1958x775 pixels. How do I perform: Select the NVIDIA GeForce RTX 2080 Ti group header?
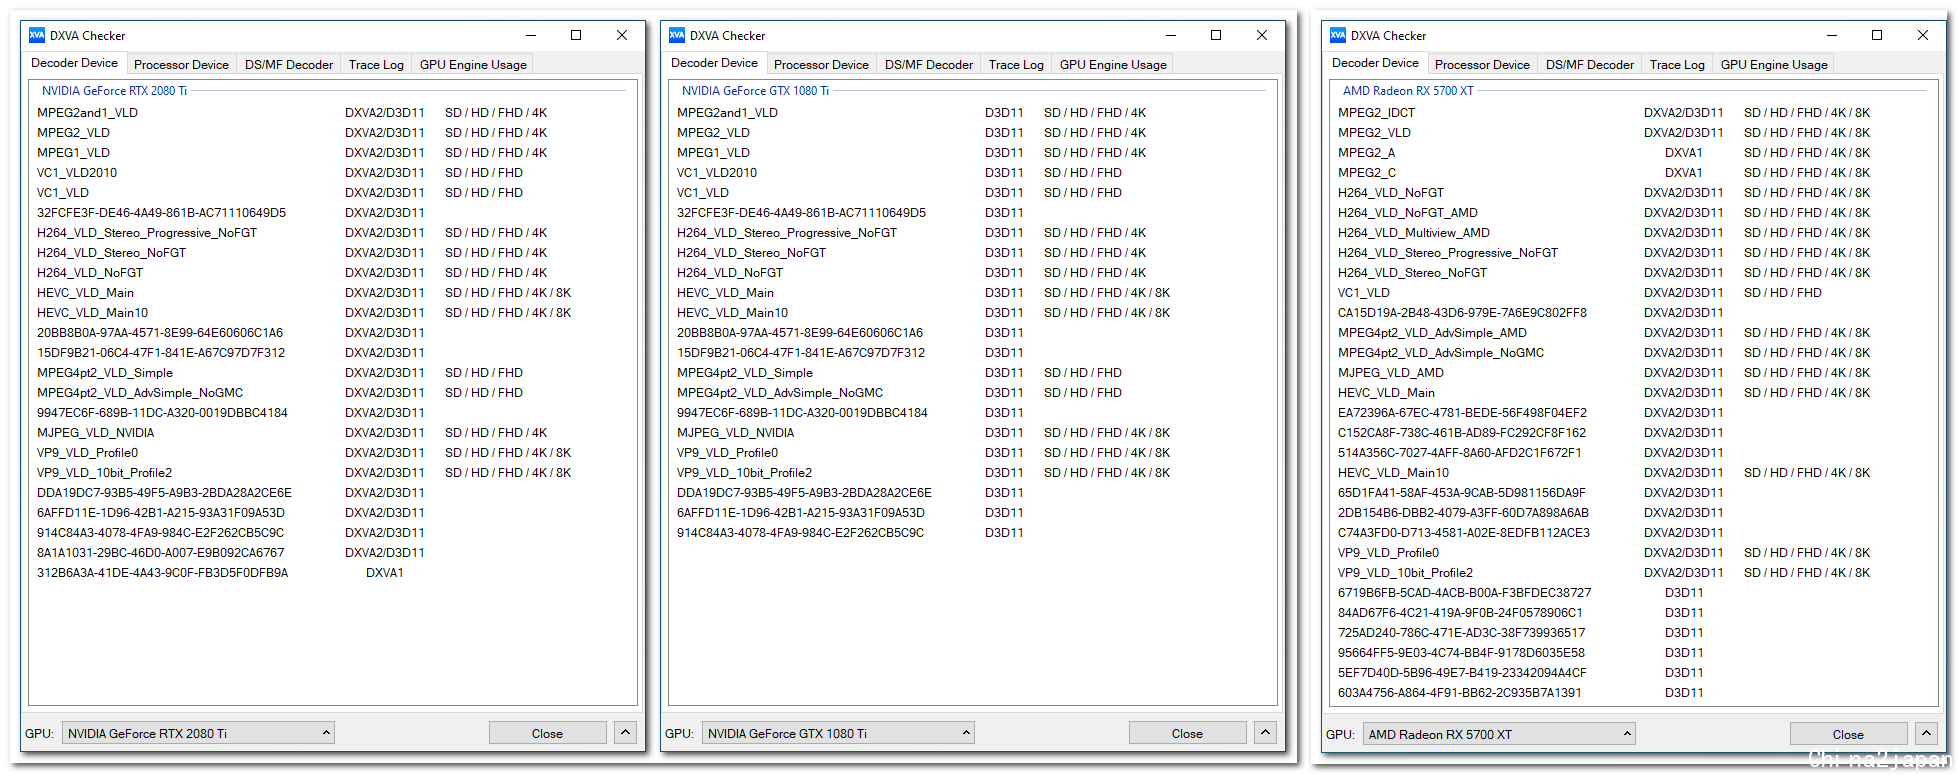[114, 91]
